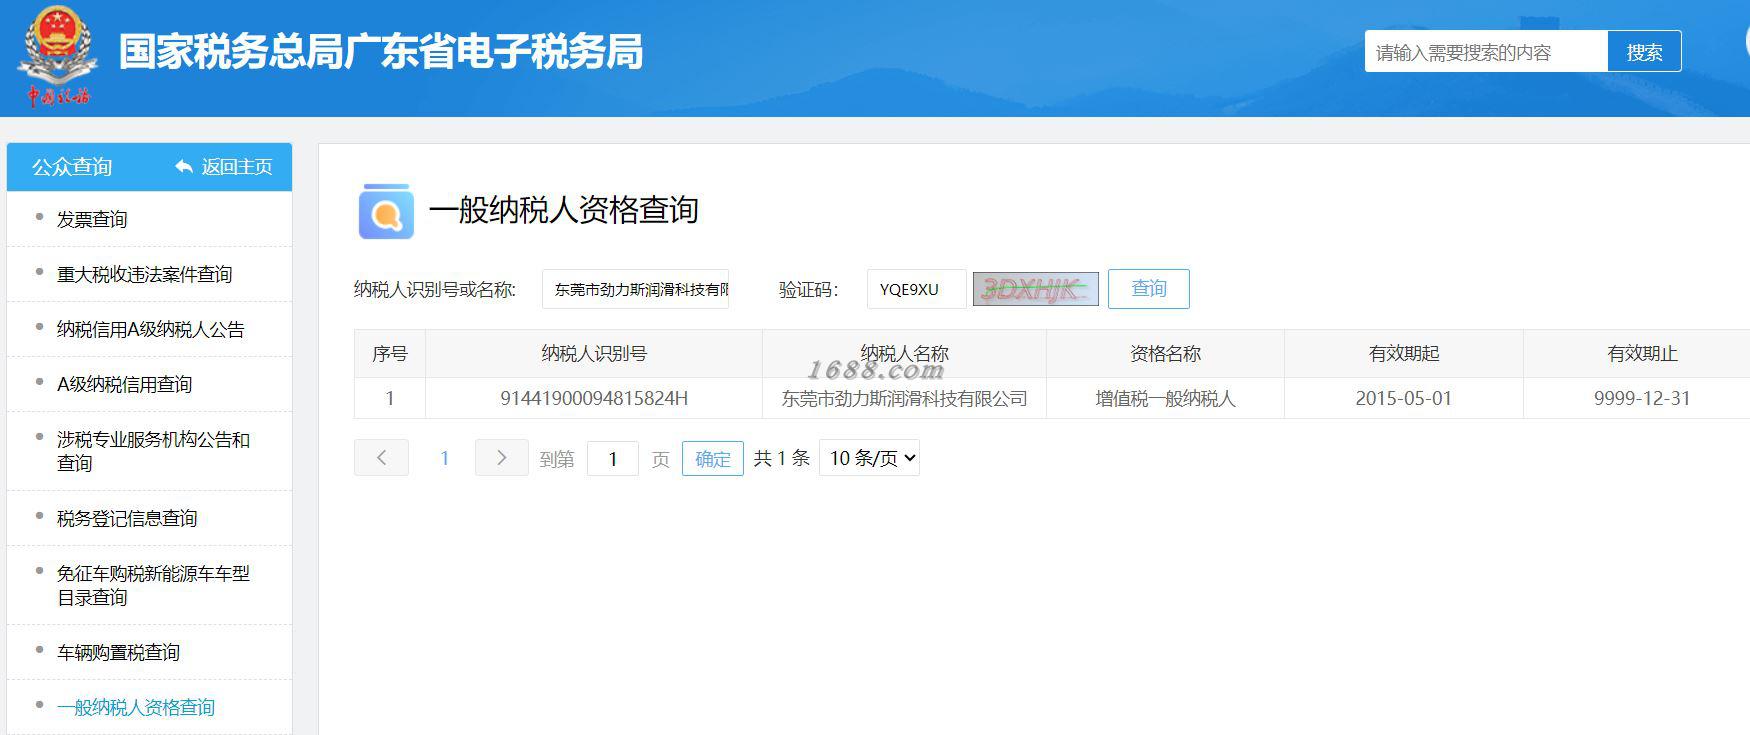Click the 增值税一般纳税人 cell
Viewport: 1750px width, 735px height.
tap(1165, 398)
